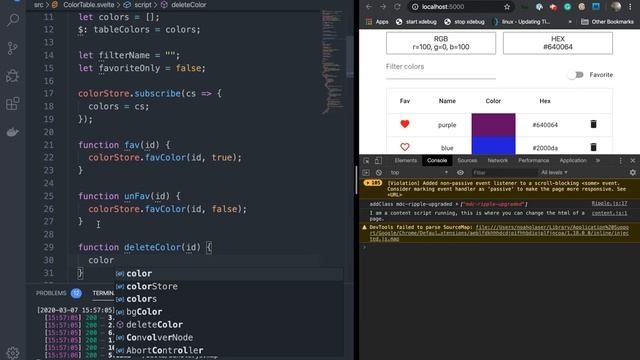The width and height of the screenshot is (640, 360).
Task: Open the 'stop xdebug' bookmark
Action: (464, 22)
